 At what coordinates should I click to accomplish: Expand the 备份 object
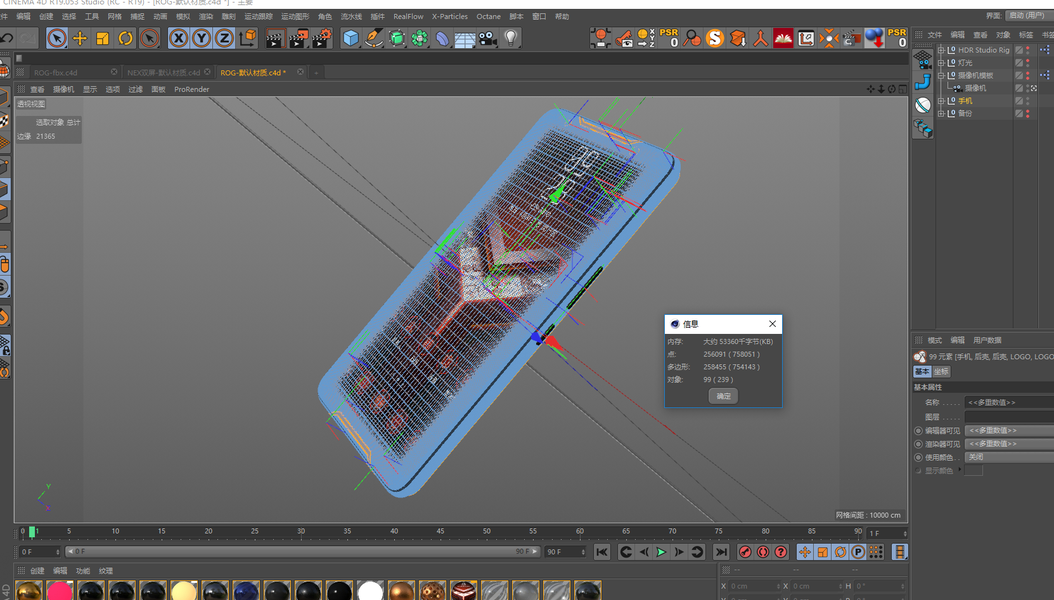pyautogui.click(x=941, y=114)
